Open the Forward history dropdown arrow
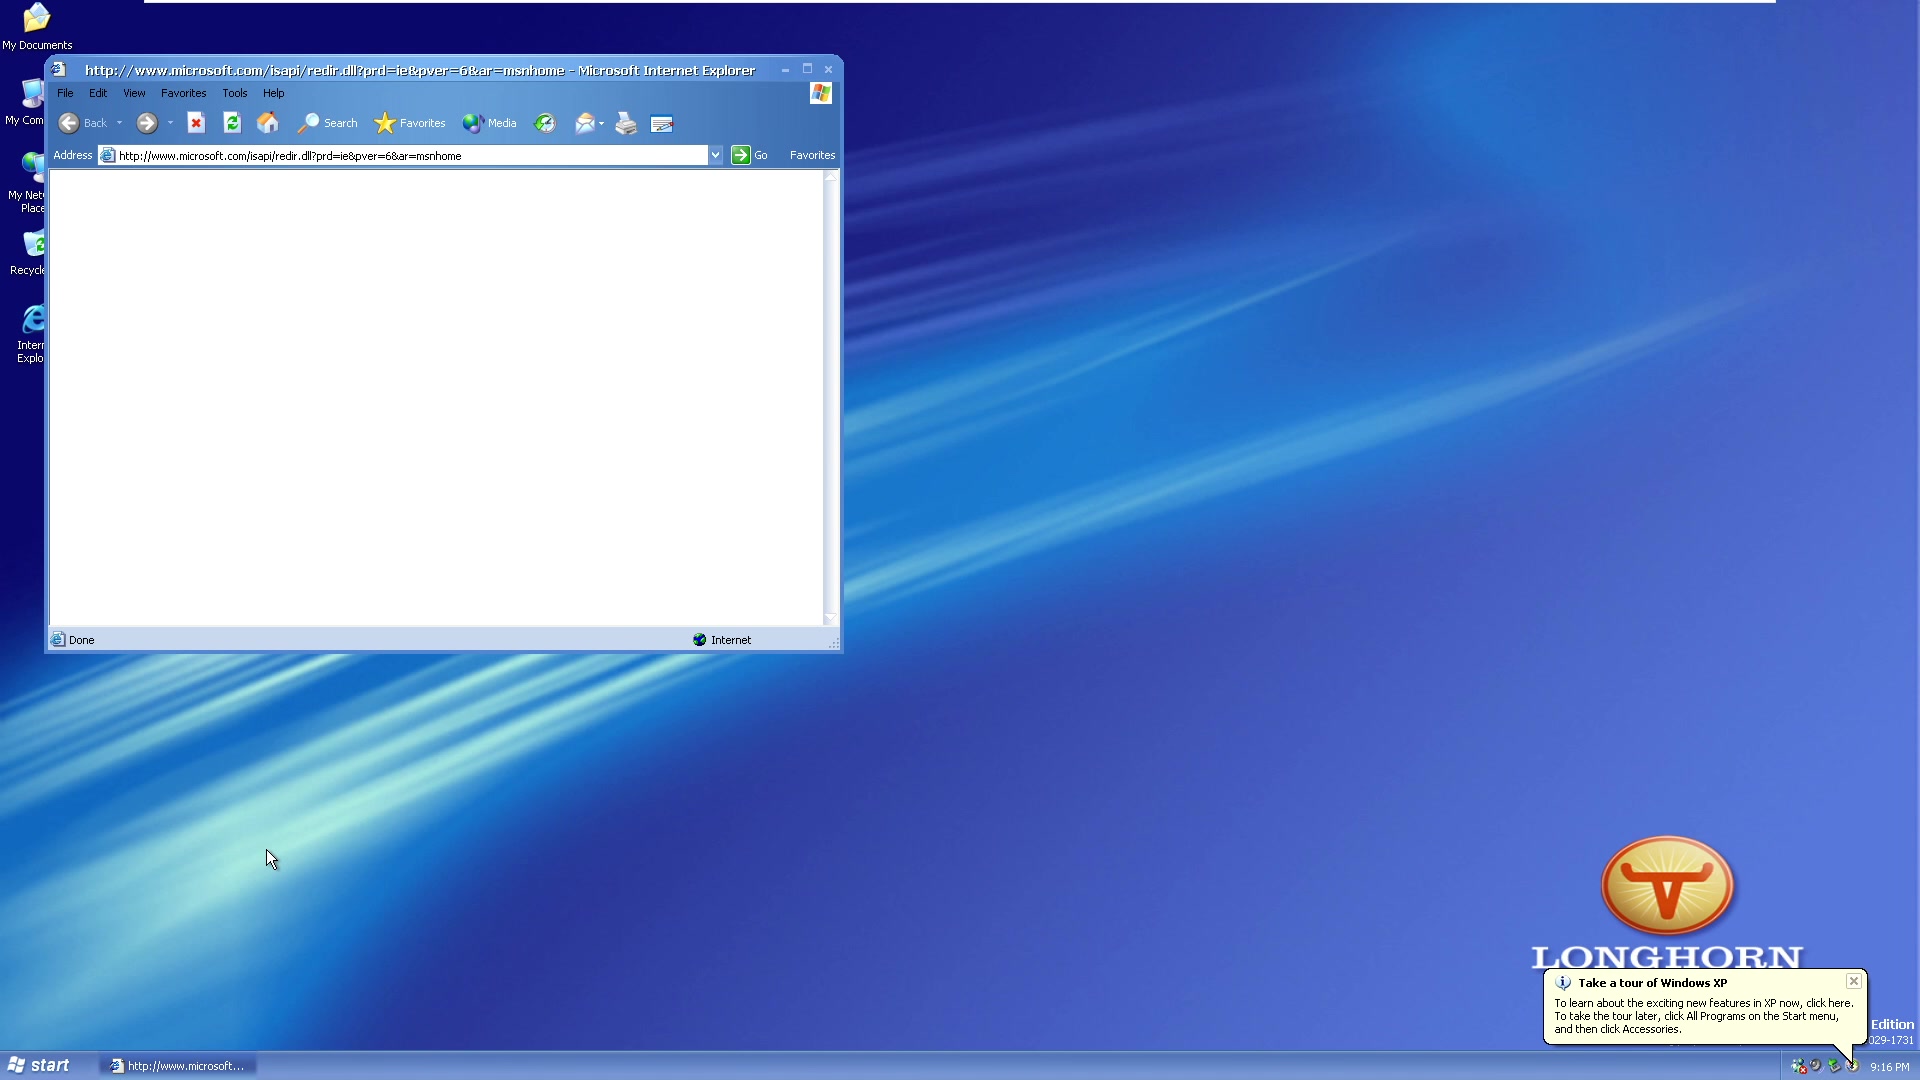1920x1080 pixels. 170,123
